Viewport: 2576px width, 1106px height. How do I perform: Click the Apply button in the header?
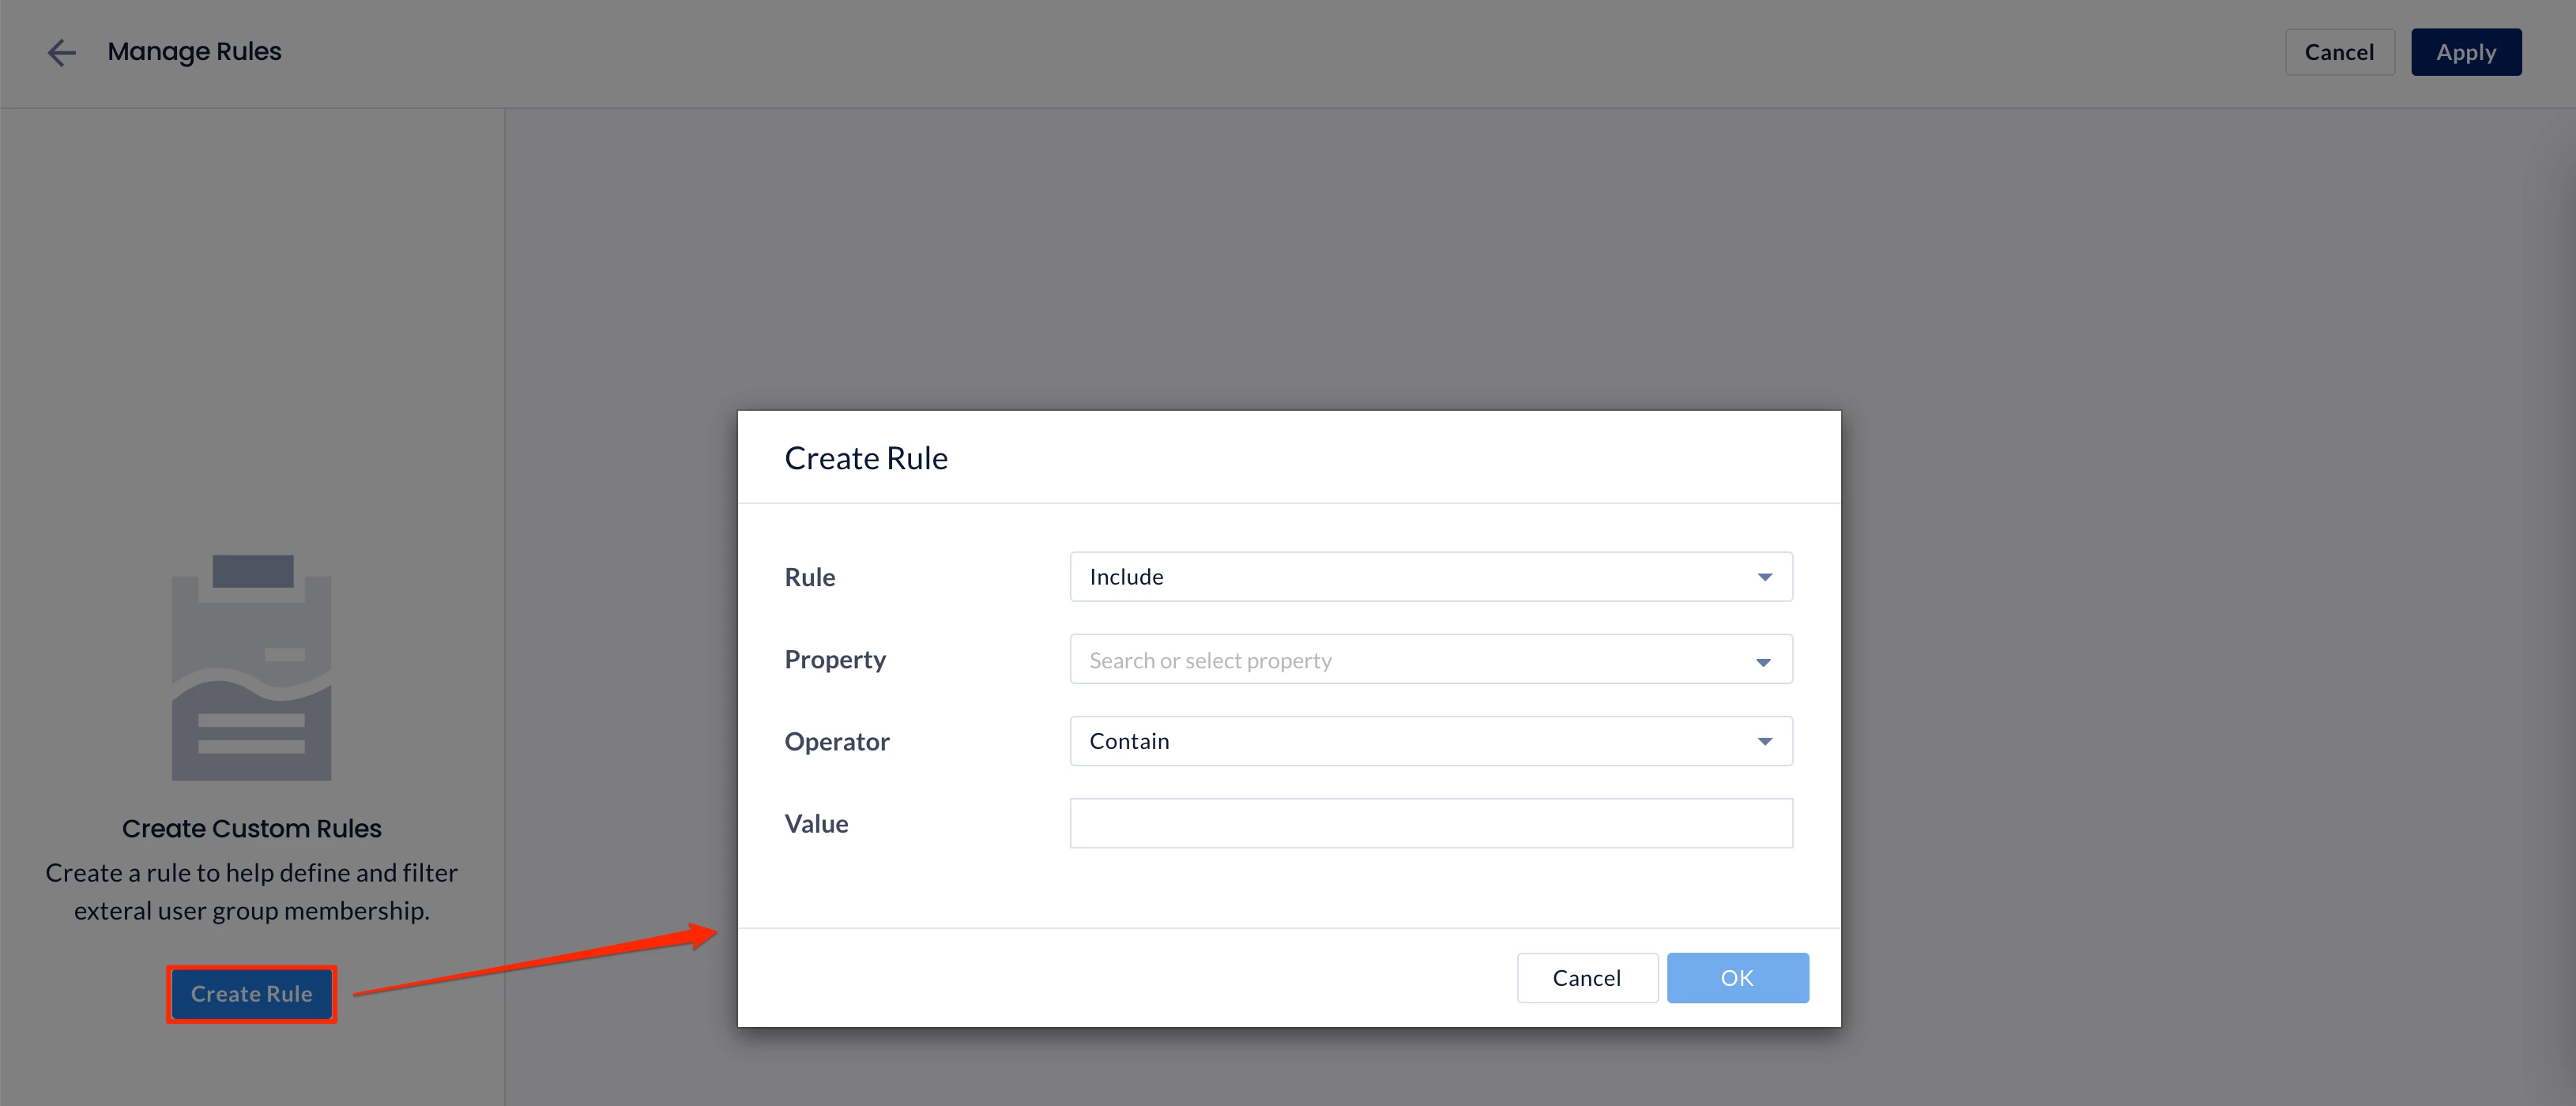click(2466, 52)
